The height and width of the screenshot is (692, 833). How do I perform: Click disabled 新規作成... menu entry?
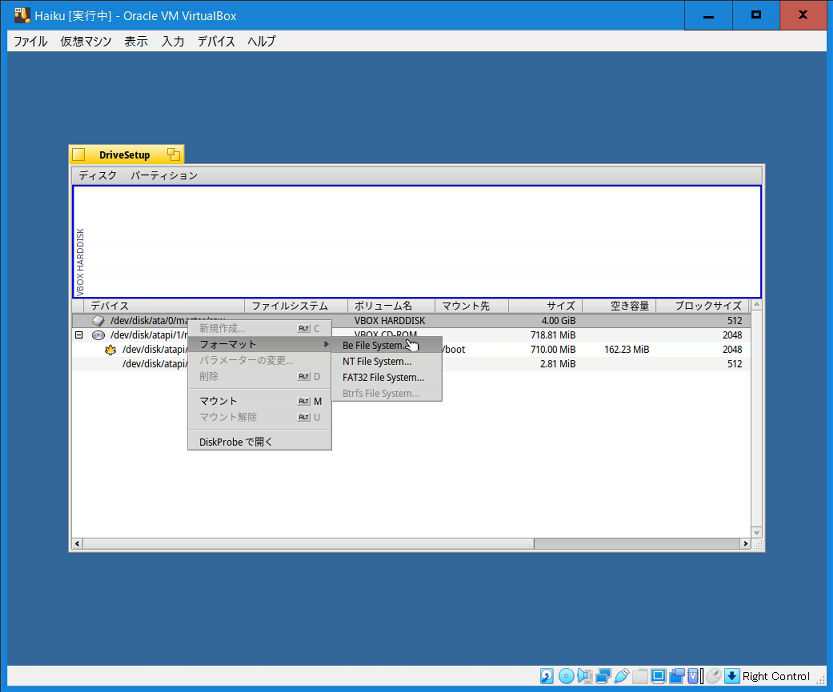point(259,328)
